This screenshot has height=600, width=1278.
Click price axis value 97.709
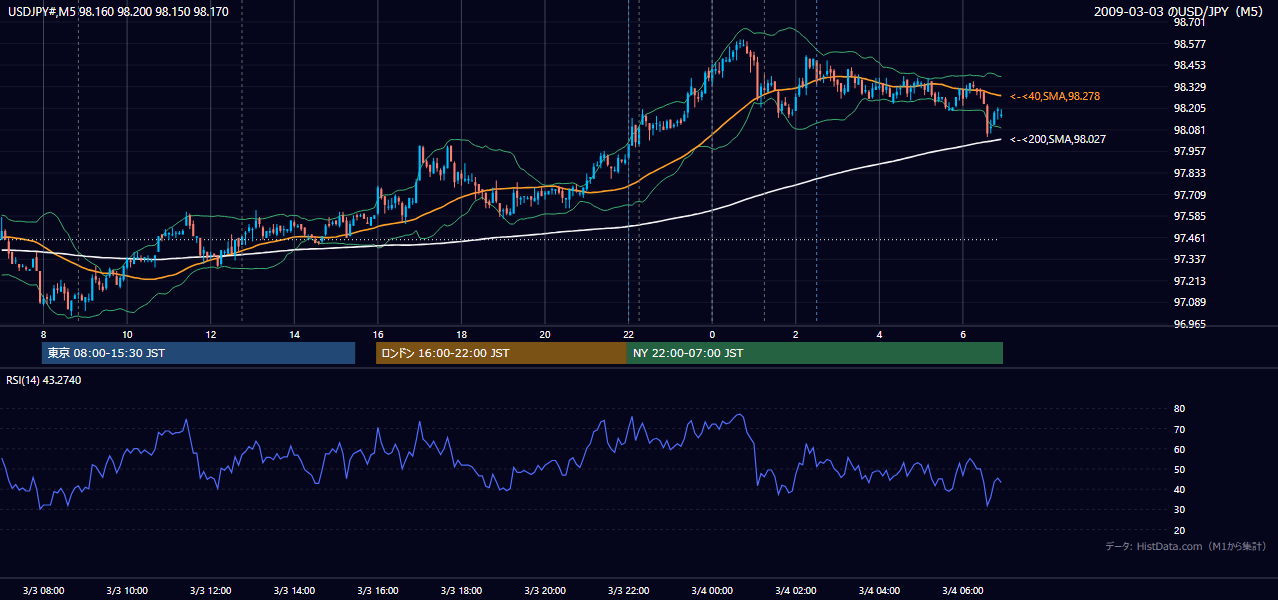click(x=1190, y=195)
